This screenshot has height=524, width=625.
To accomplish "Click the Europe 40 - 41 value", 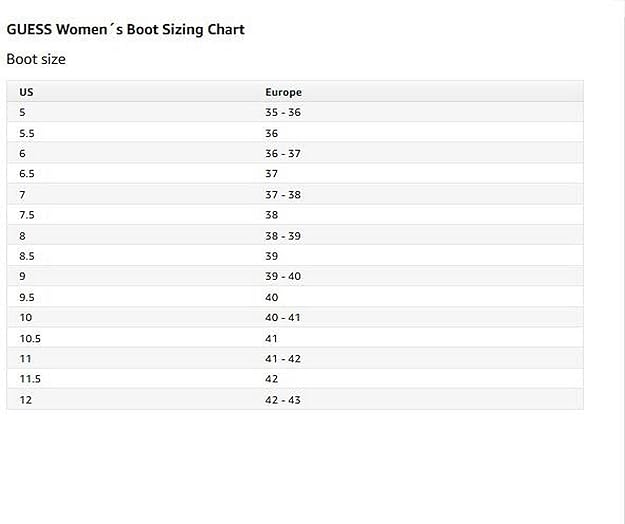I will click(283, 318).
